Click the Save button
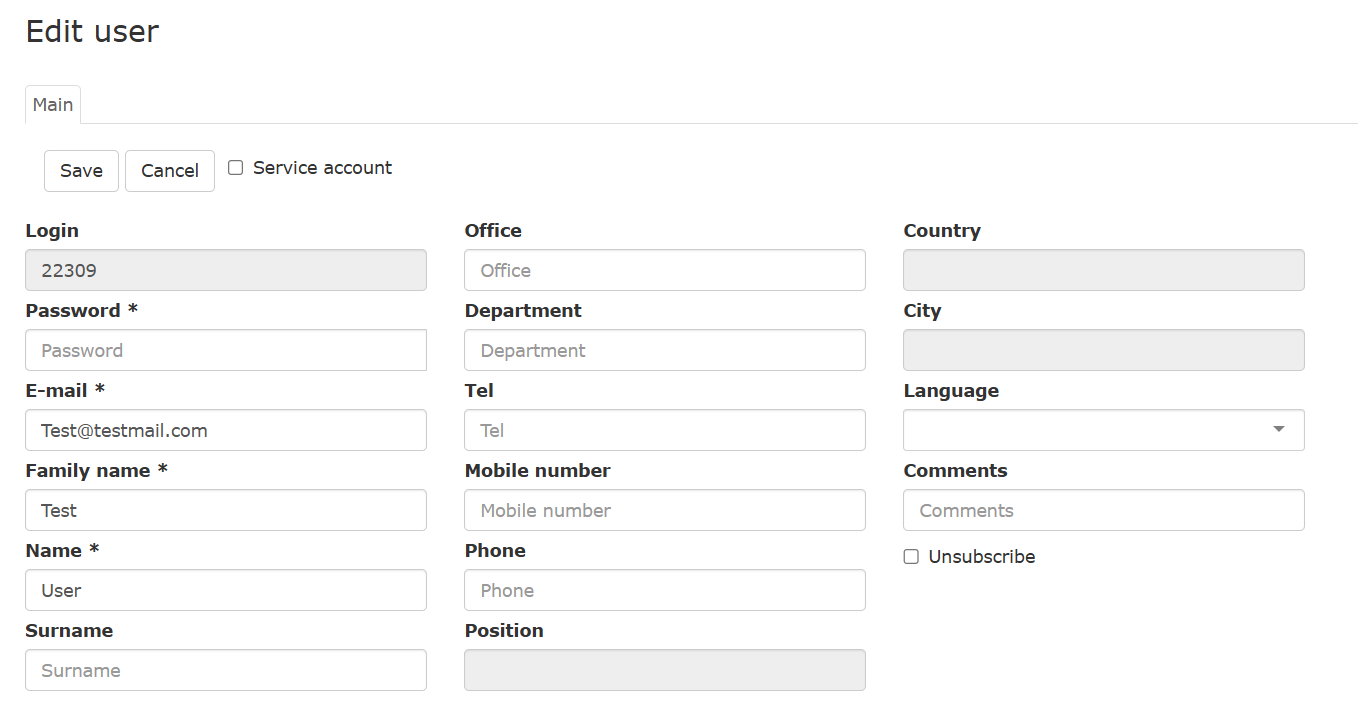 81,171
